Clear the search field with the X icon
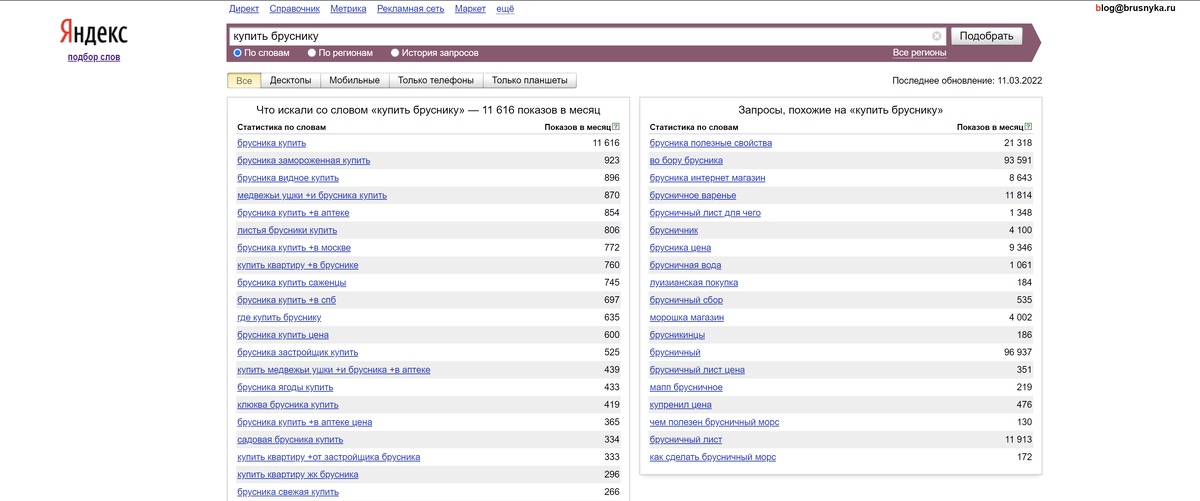The width and height of the screenshot is (1200, 501). click(937, 36)
